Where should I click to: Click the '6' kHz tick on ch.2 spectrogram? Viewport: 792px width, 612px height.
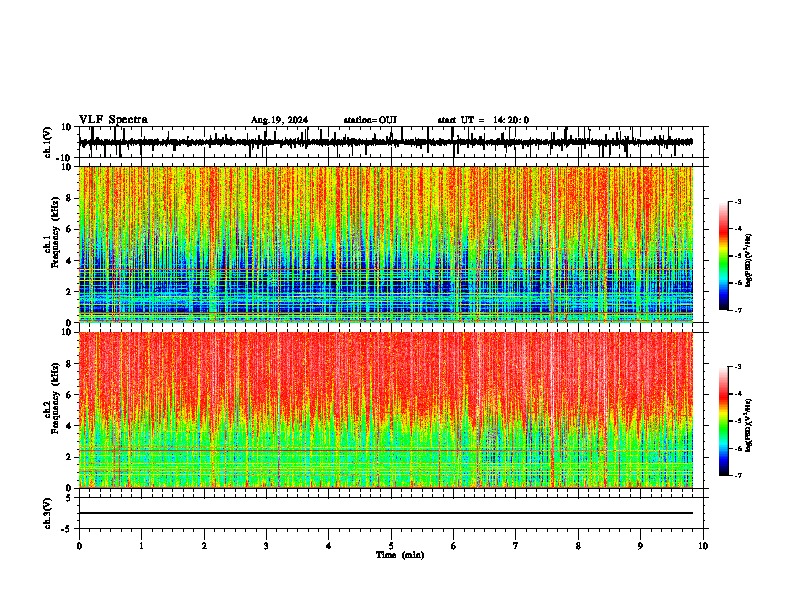click(x=69, y=395)
